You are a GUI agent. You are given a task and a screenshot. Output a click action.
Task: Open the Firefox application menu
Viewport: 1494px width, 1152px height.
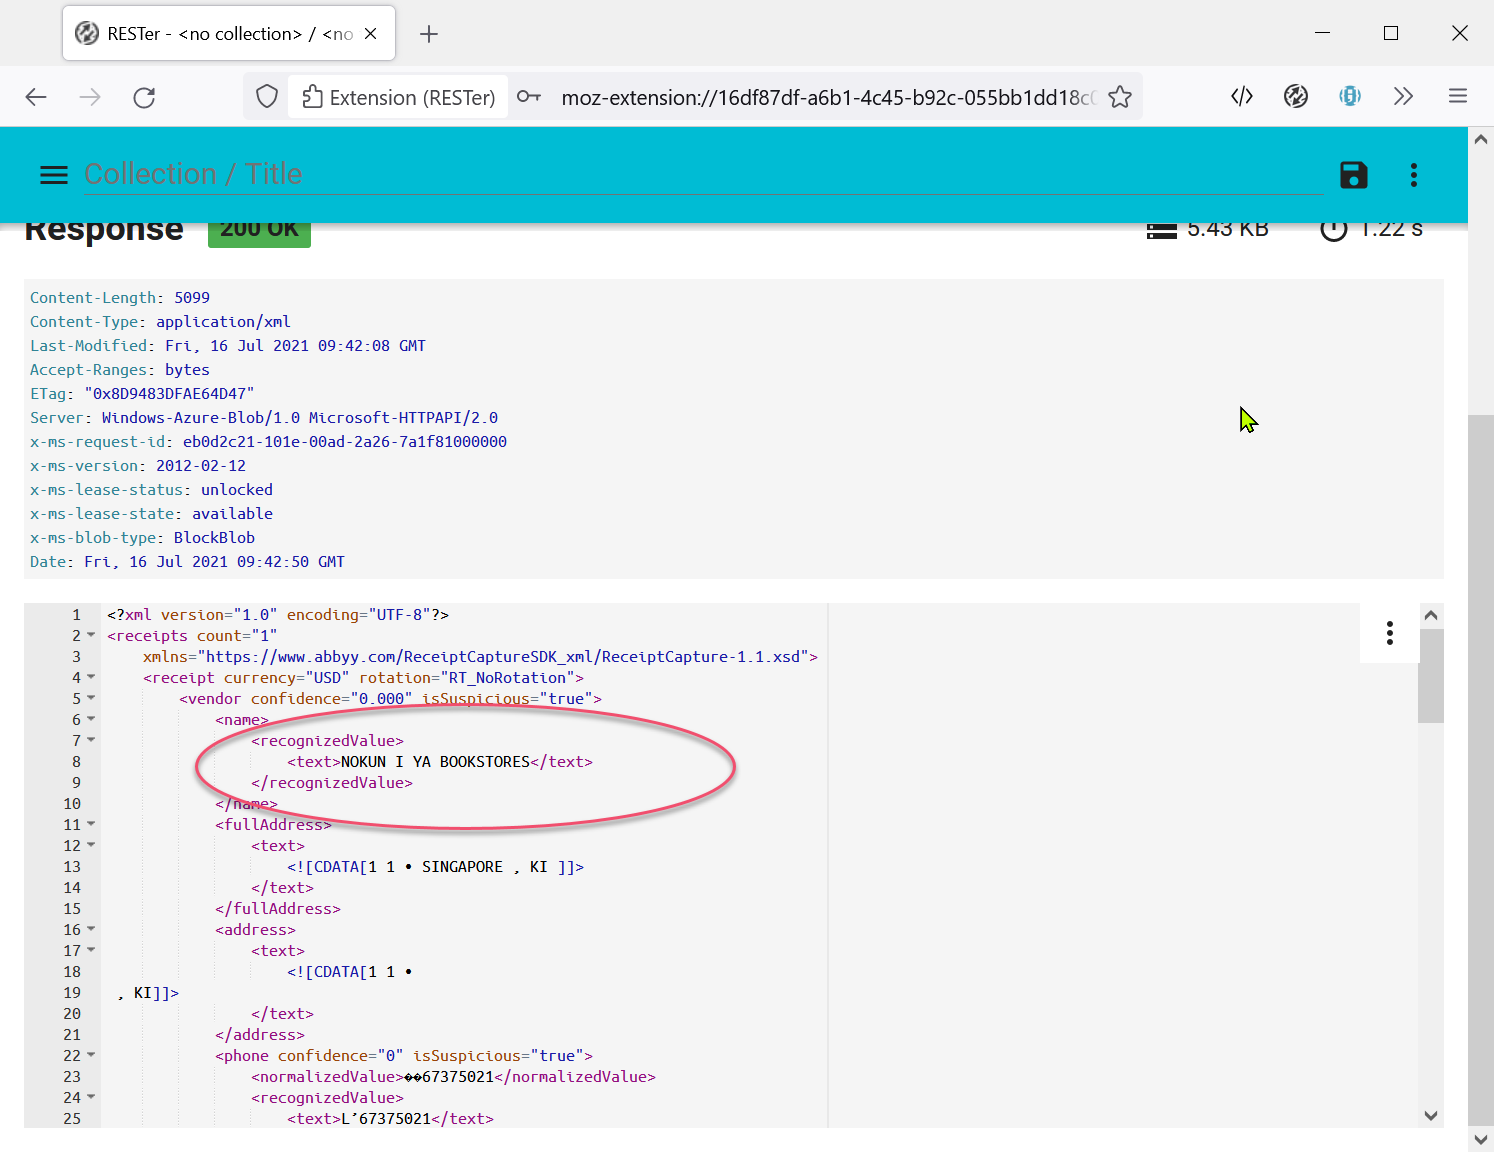(x=1457, y=96)
